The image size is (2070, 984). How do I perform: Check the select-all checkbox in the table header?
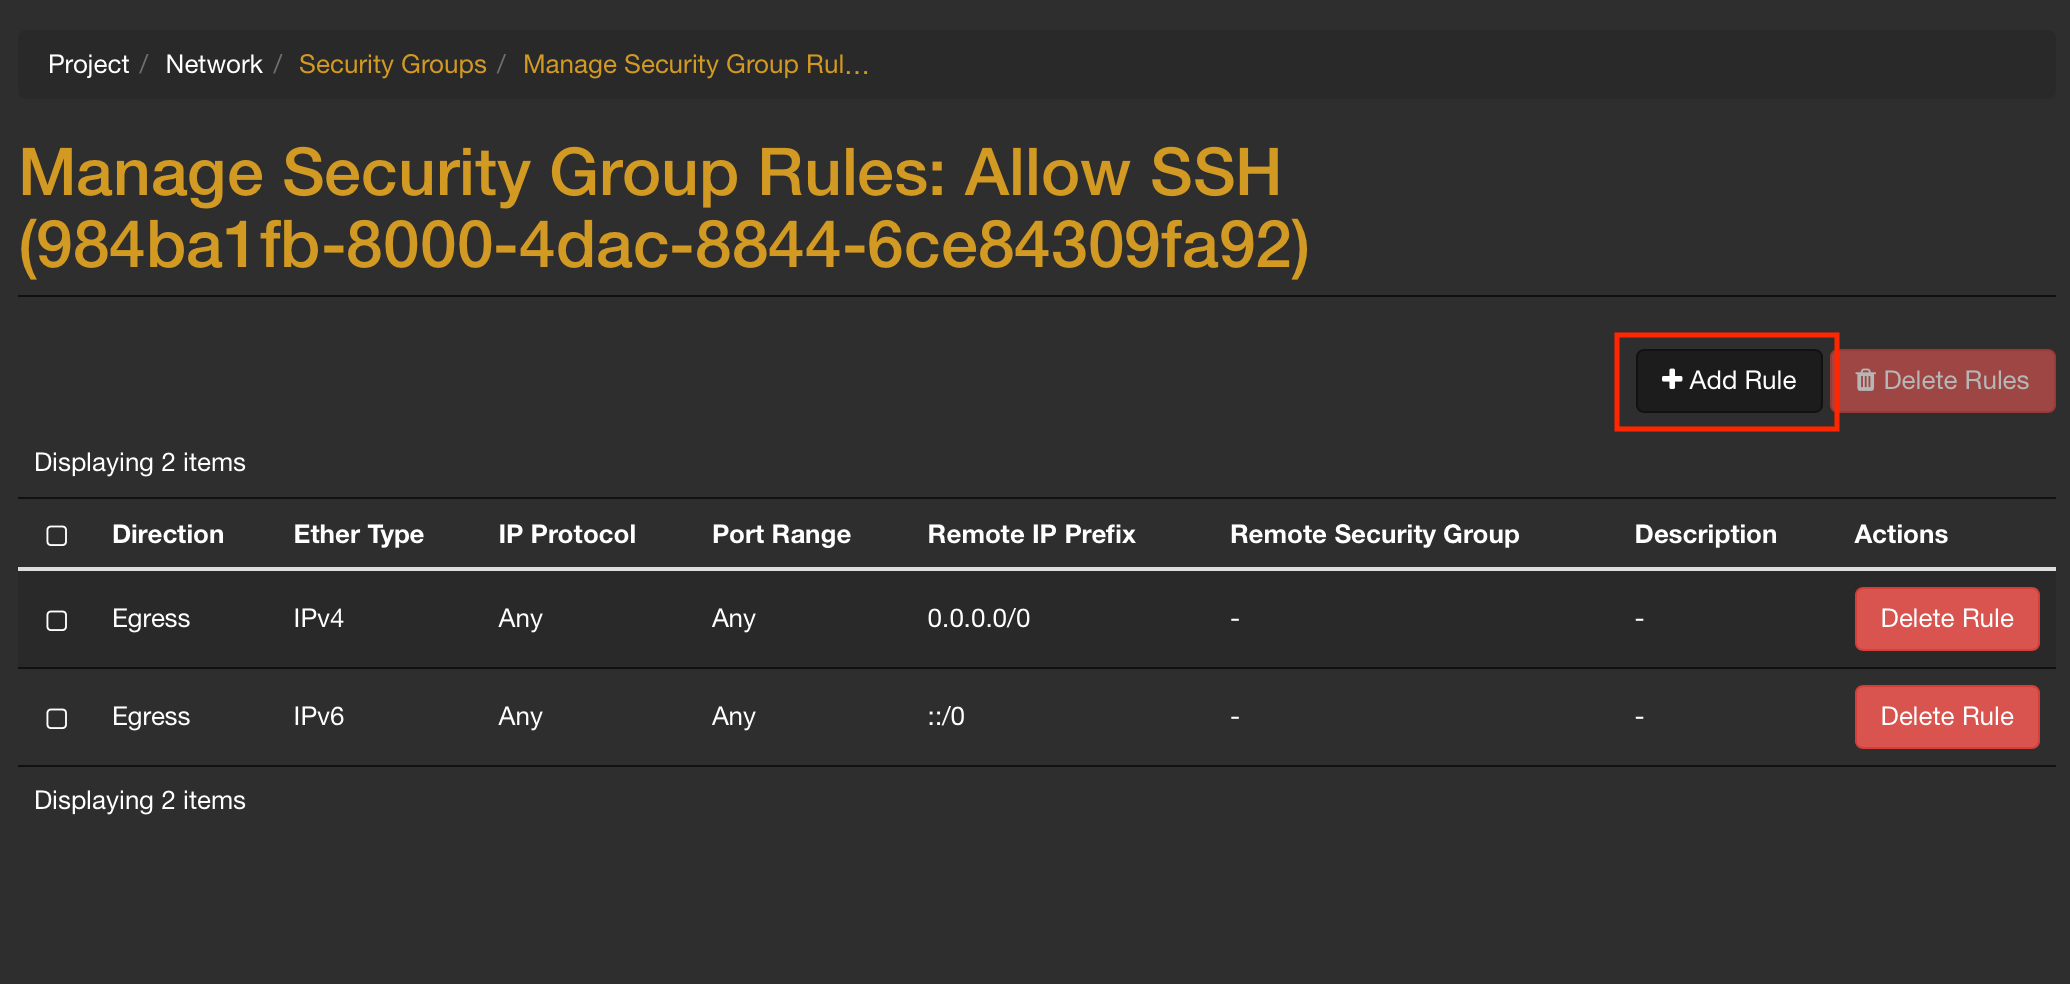[x=56, y=536]
